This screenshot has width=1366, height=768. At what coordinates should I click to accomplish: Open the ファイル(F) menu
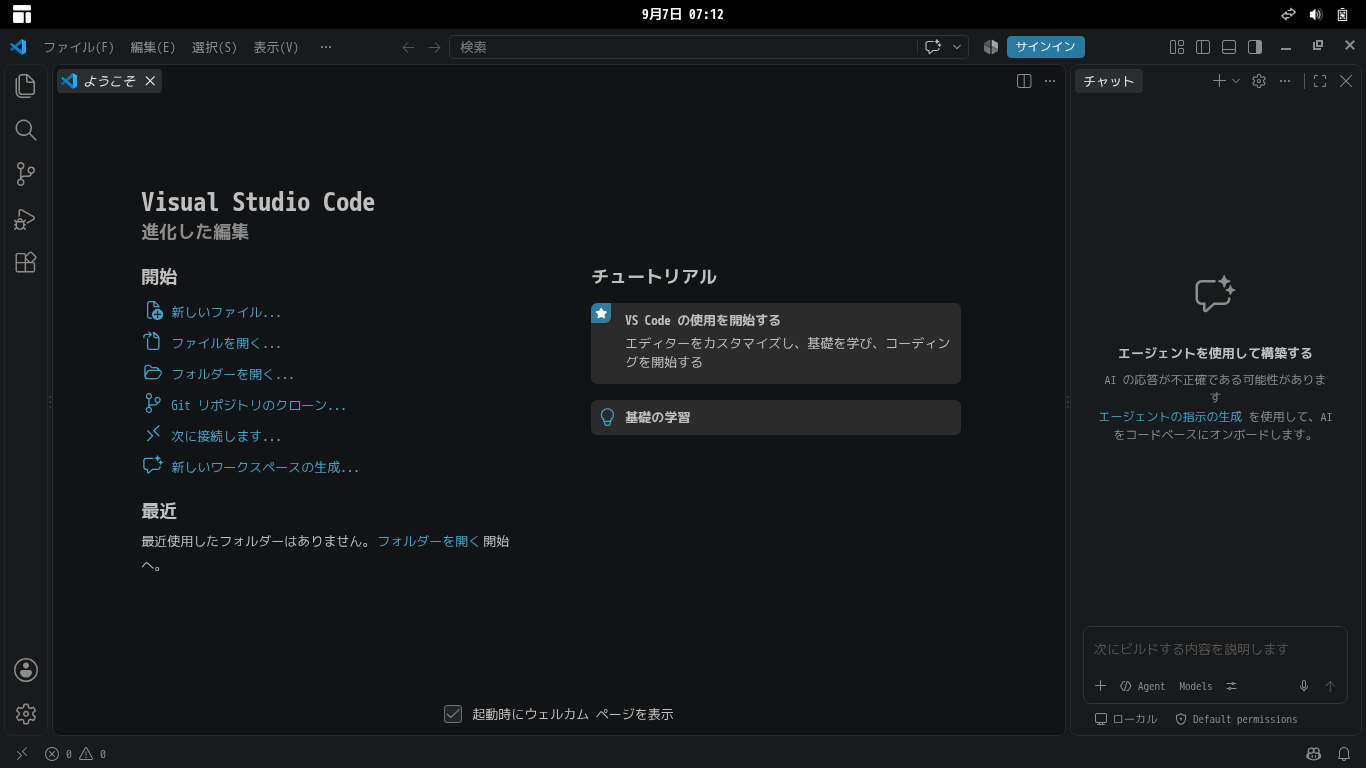78,47
